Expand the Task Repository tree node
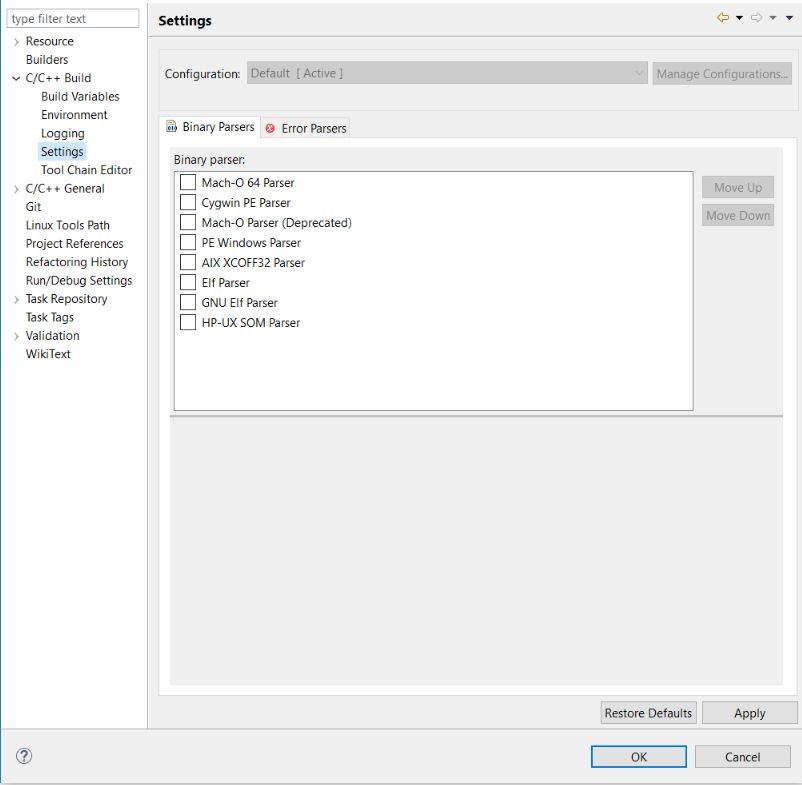The height and width of the screenshot is (785, 802). pos(16,299)
